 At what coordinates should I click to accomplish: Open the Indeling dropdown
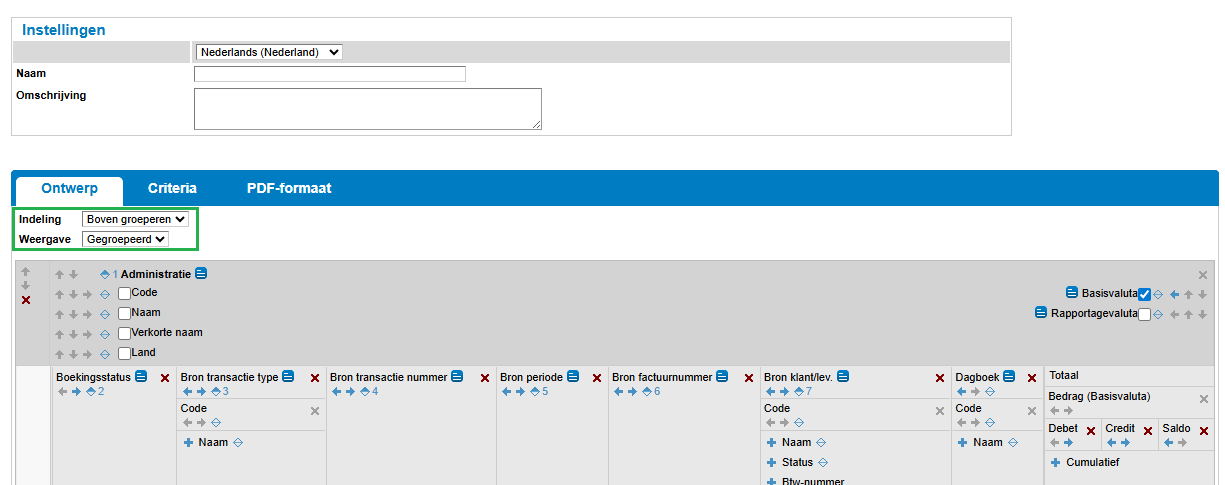tap(135, 219)
